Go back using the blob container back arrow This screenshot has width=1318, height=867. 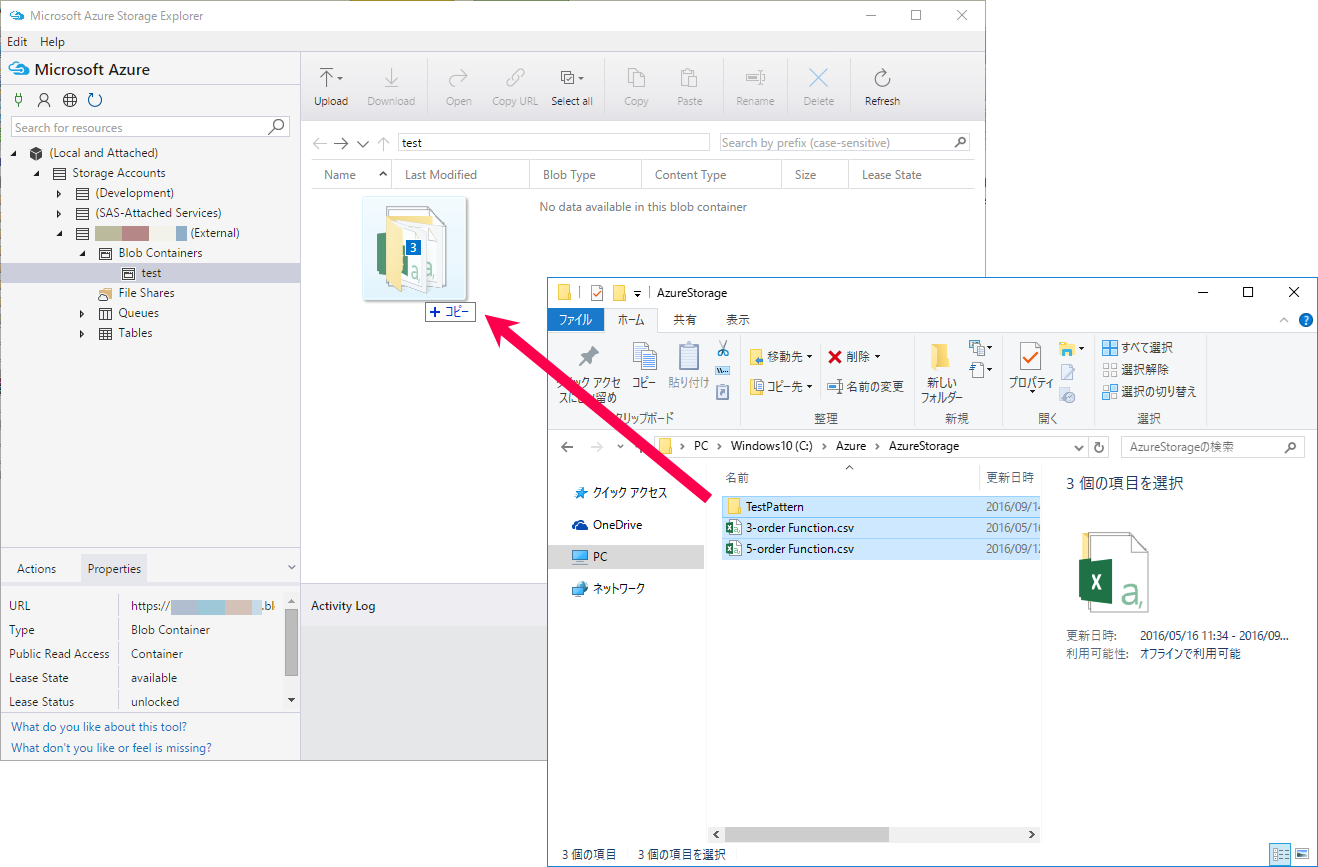[320, 143]
